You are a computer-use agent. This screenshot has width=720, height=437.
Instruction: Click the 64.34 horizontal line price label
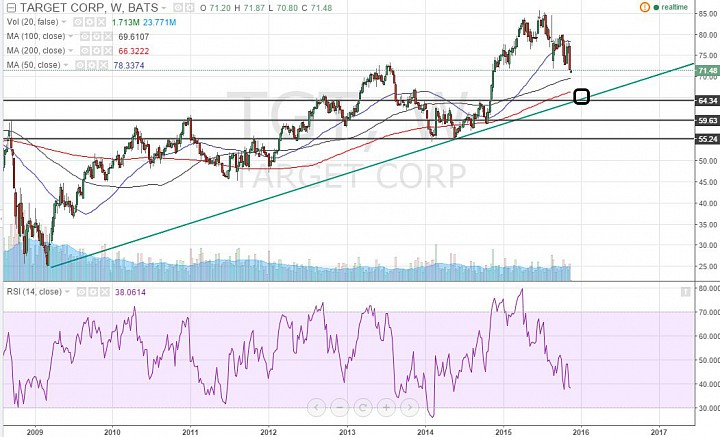point(707,101)
